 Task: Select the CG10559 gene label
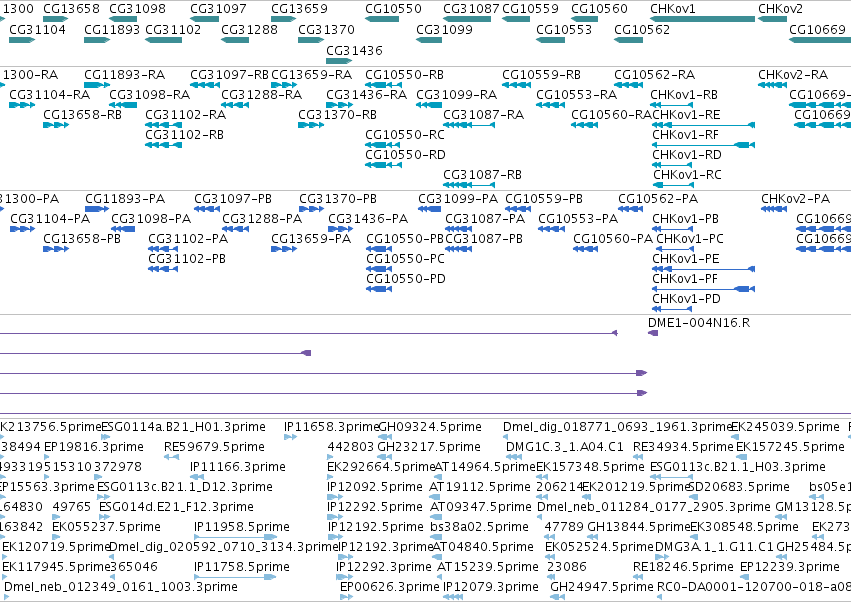tap(530, 9)
